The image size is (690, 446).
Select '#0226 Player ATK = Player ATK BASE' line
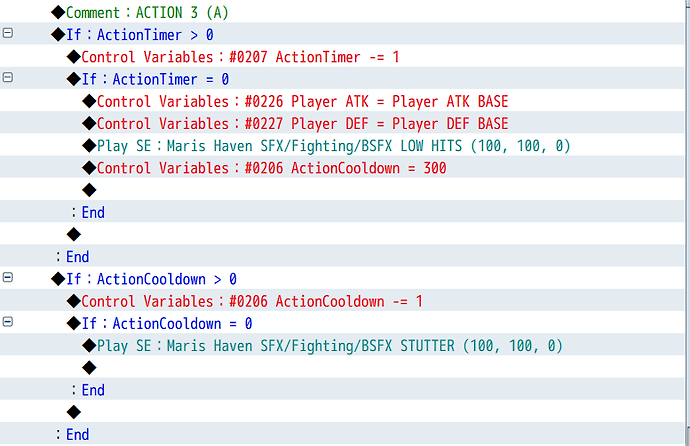295,102
